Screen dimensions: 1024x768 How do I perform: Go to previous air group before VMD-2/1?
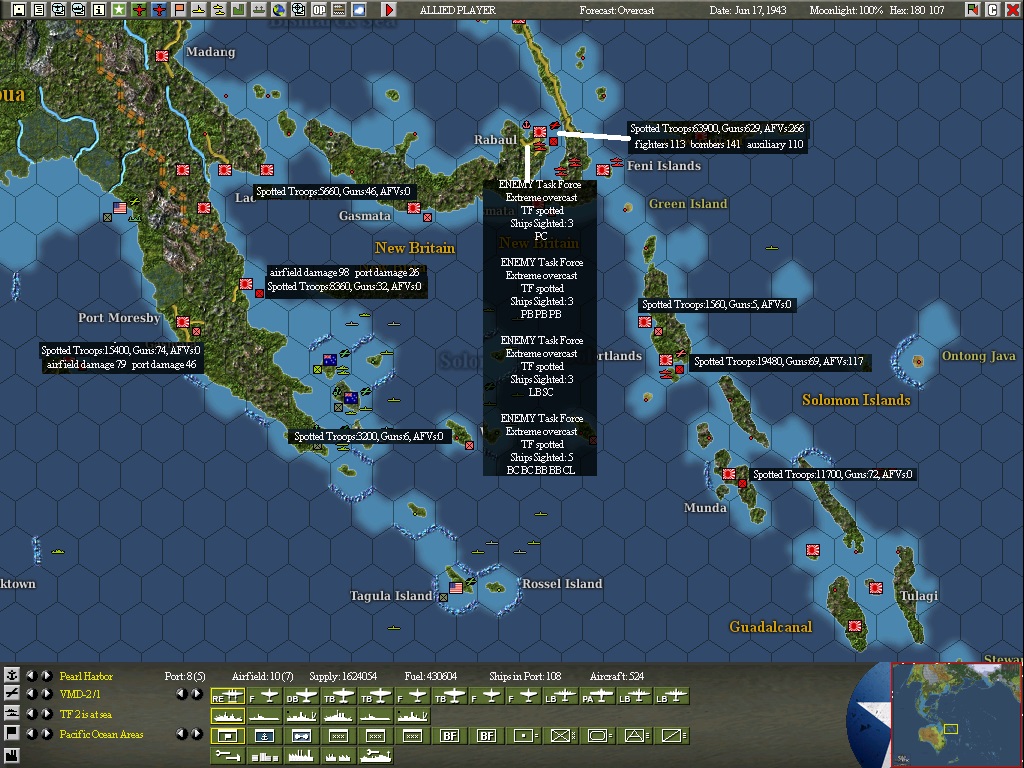pos(32,694)
